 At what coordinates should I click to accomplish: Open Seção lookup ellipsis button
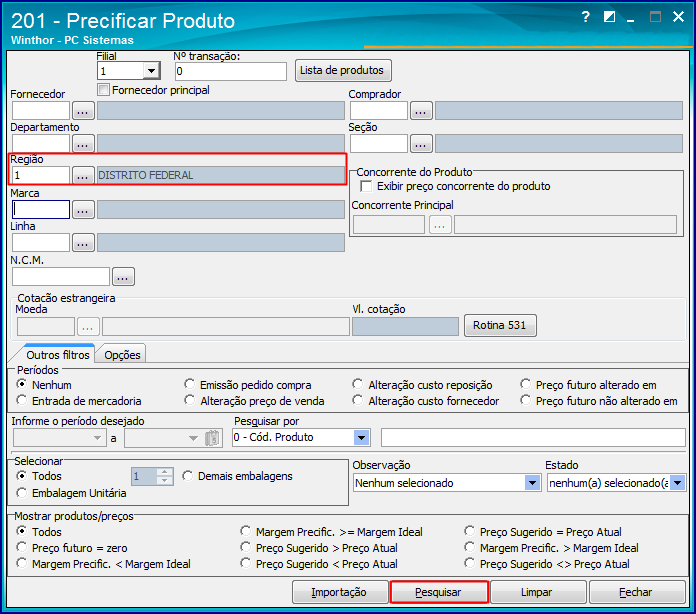coord(421,143)
